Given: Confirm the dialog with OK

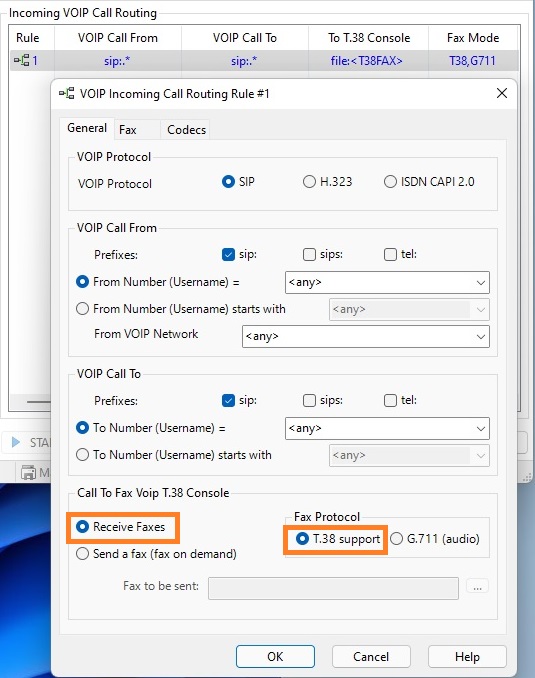Looking at the screenshot, I should tap(275, 656).
